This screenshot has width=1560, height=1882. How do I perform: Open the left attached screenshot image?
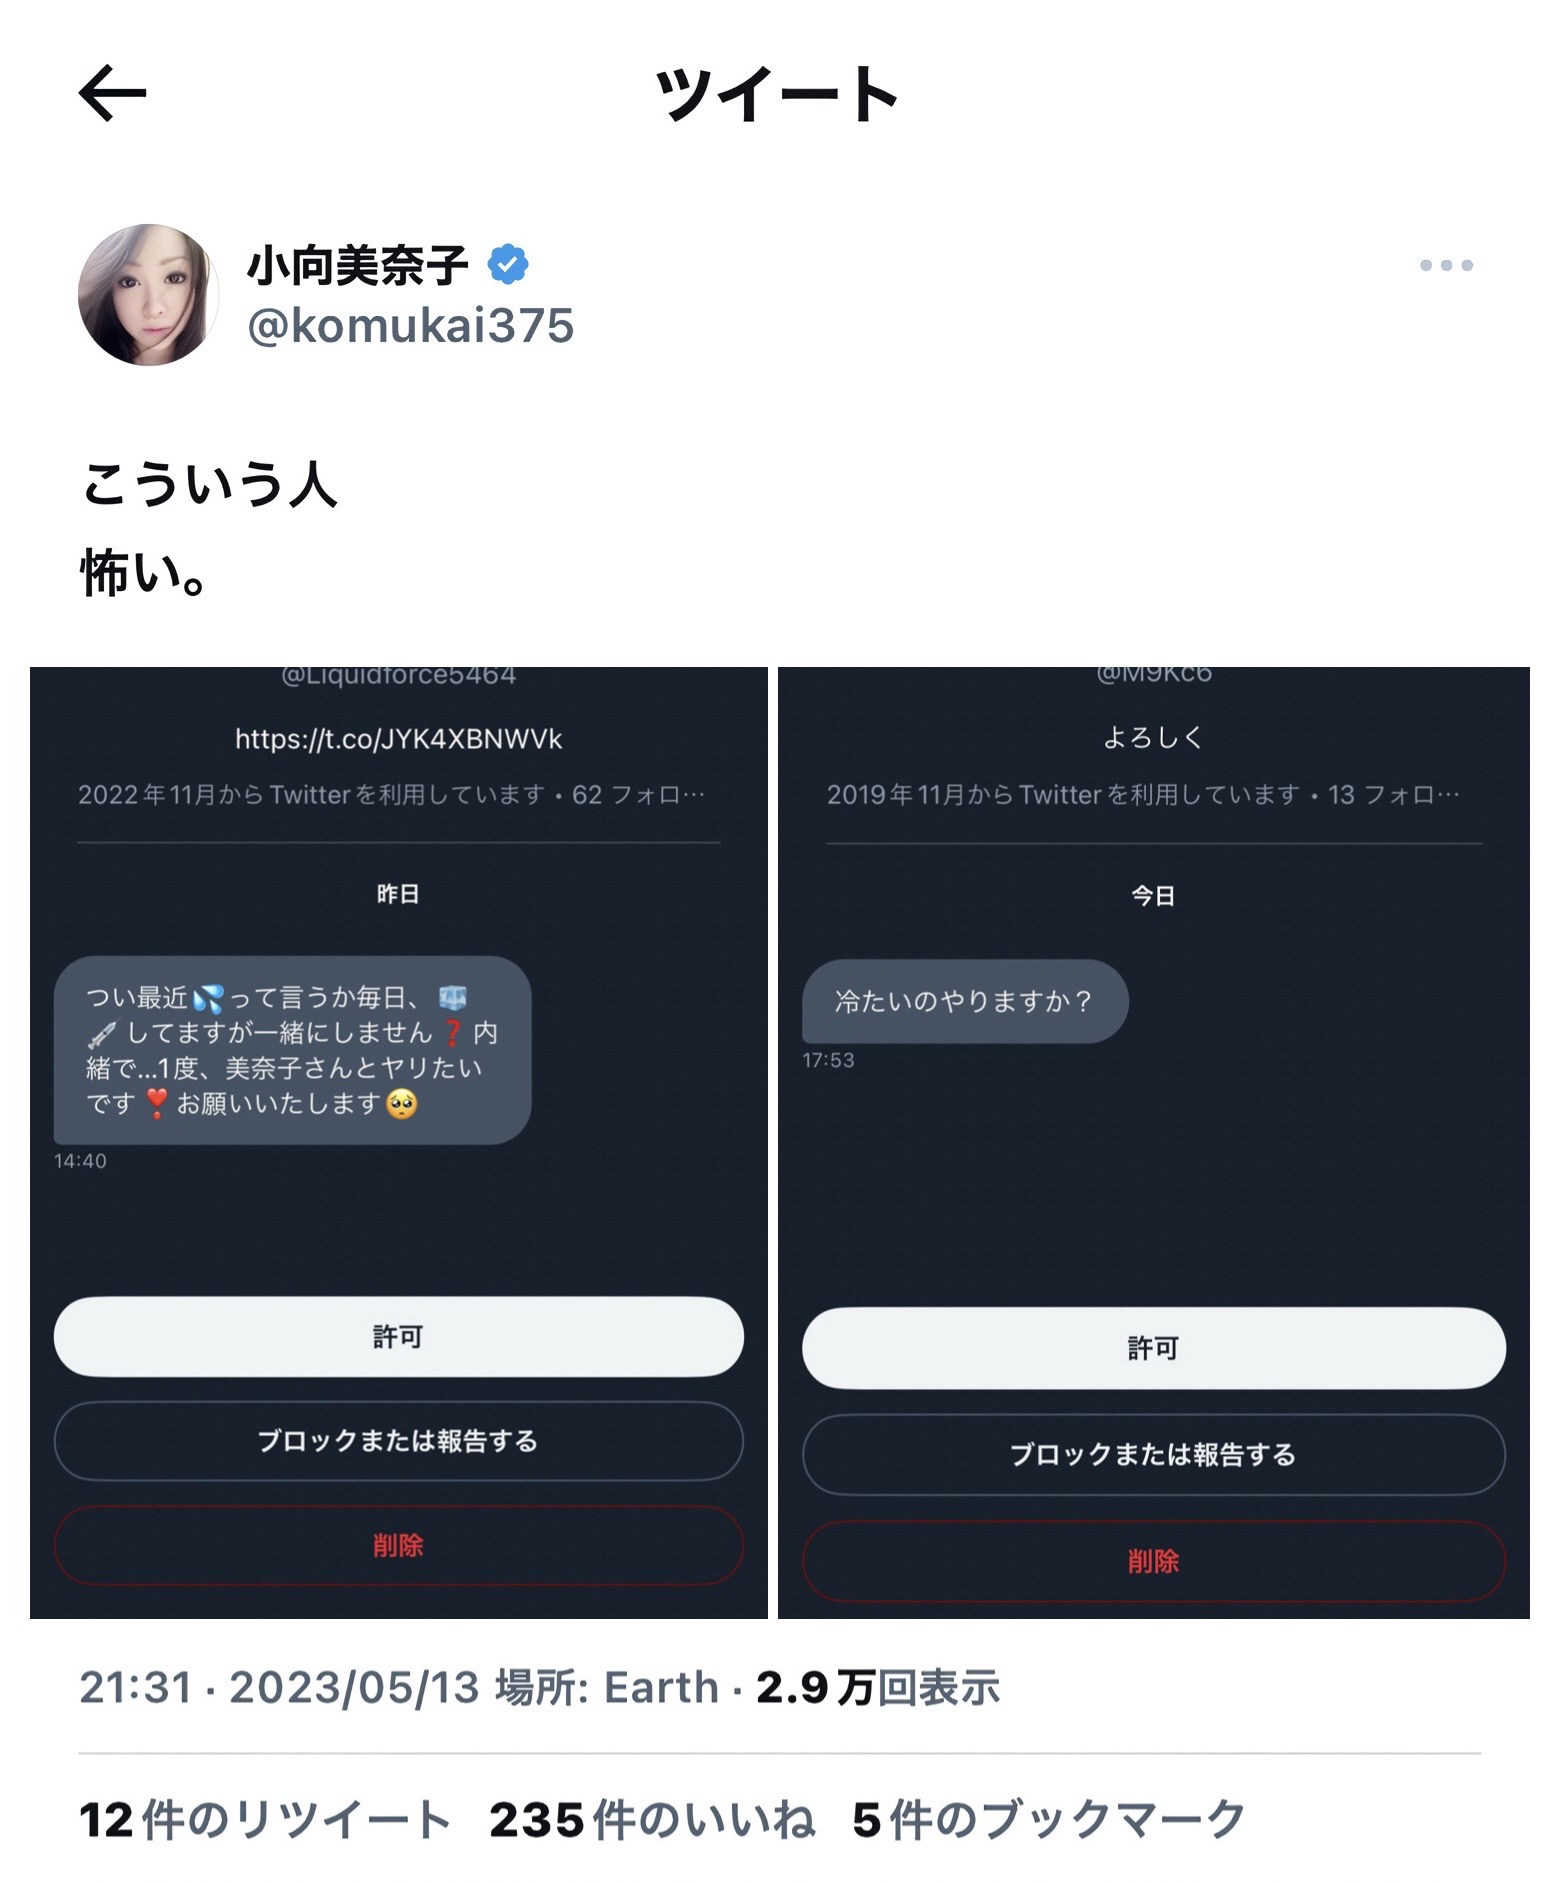(x=399, y=1142)
